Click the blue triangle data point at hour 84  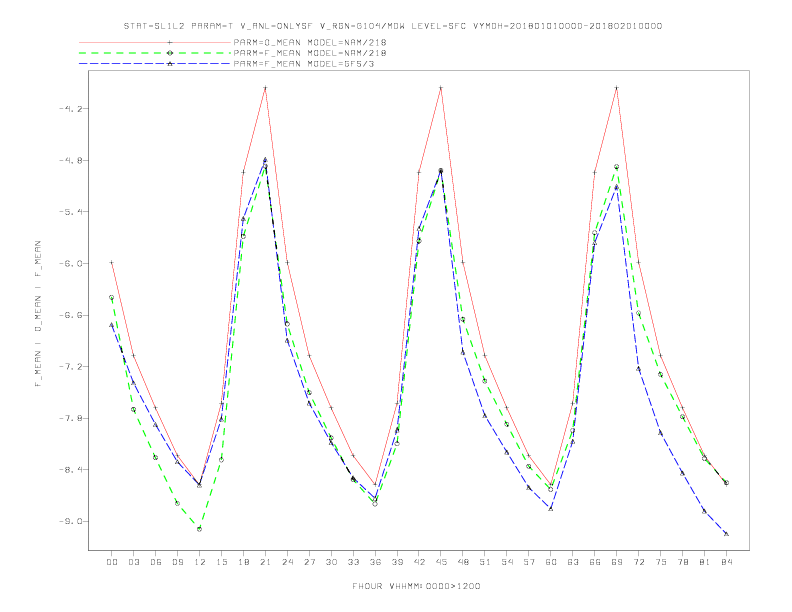[726, 533]
